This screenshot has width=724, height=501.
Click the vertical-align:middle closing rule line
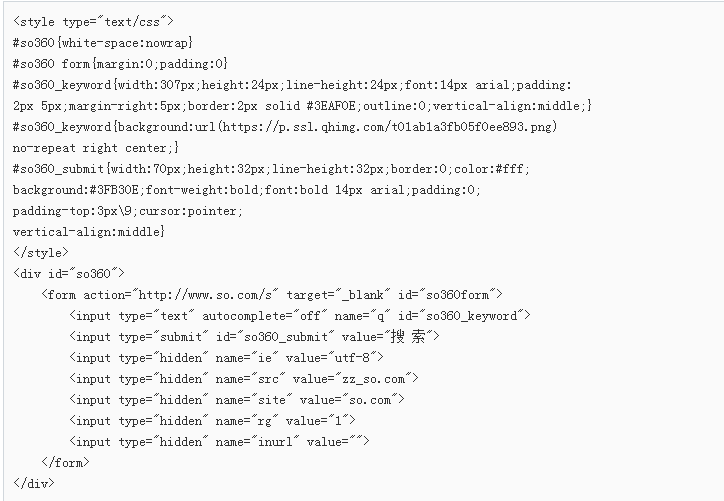pos(89,232)
